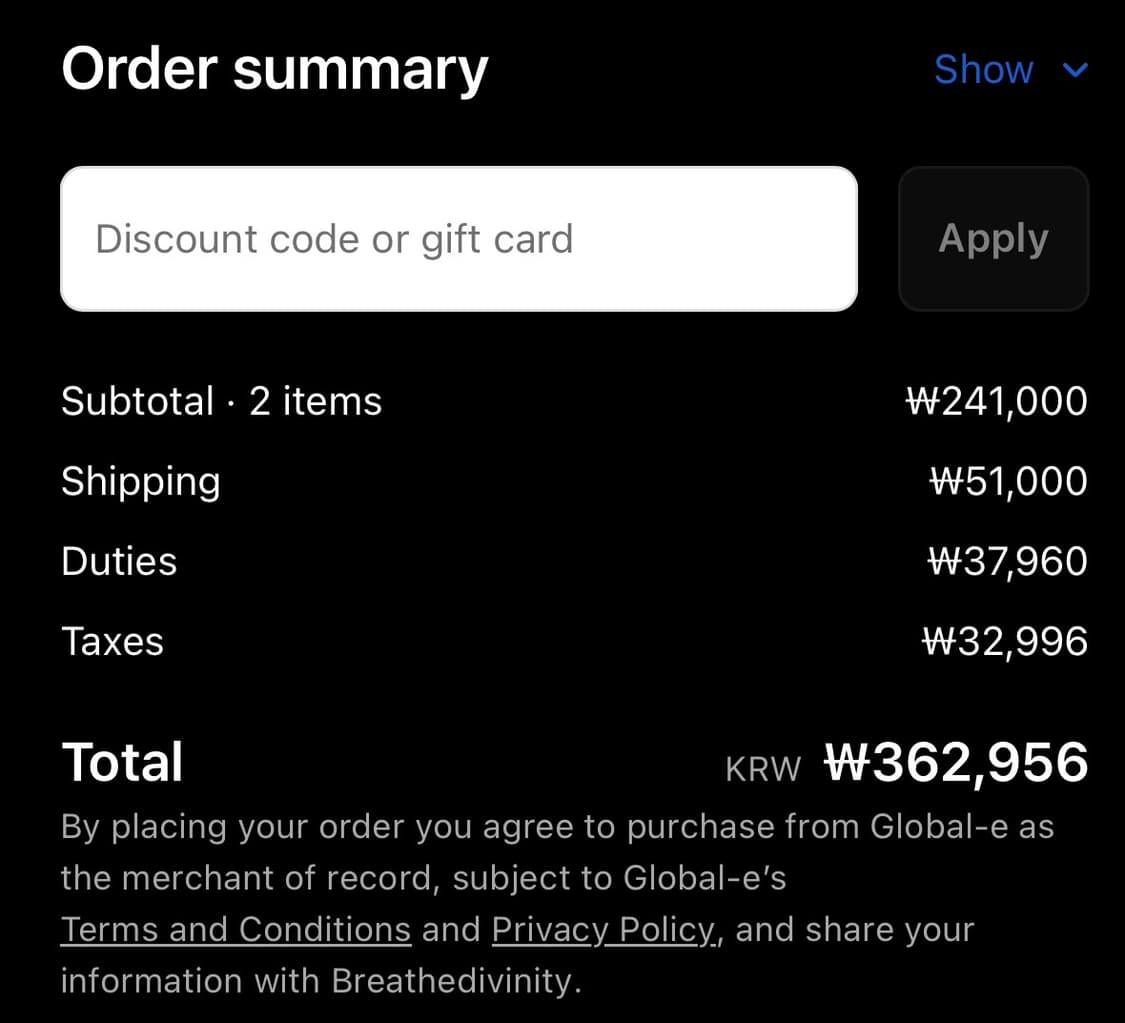
Task: Click the Taxes label
Action: click(x=112, y=642)
